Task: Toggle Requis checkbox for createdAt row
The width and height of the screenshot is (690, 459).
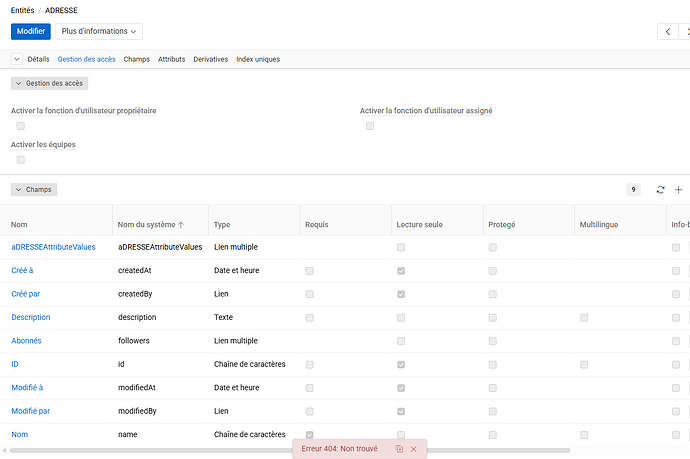Action: (x=310, y=271)
